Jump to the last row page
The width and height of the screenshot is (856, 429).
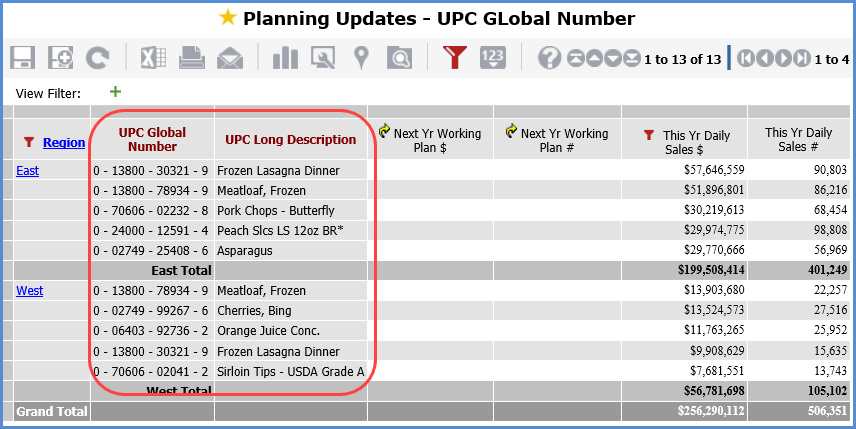tap(632, 59)
